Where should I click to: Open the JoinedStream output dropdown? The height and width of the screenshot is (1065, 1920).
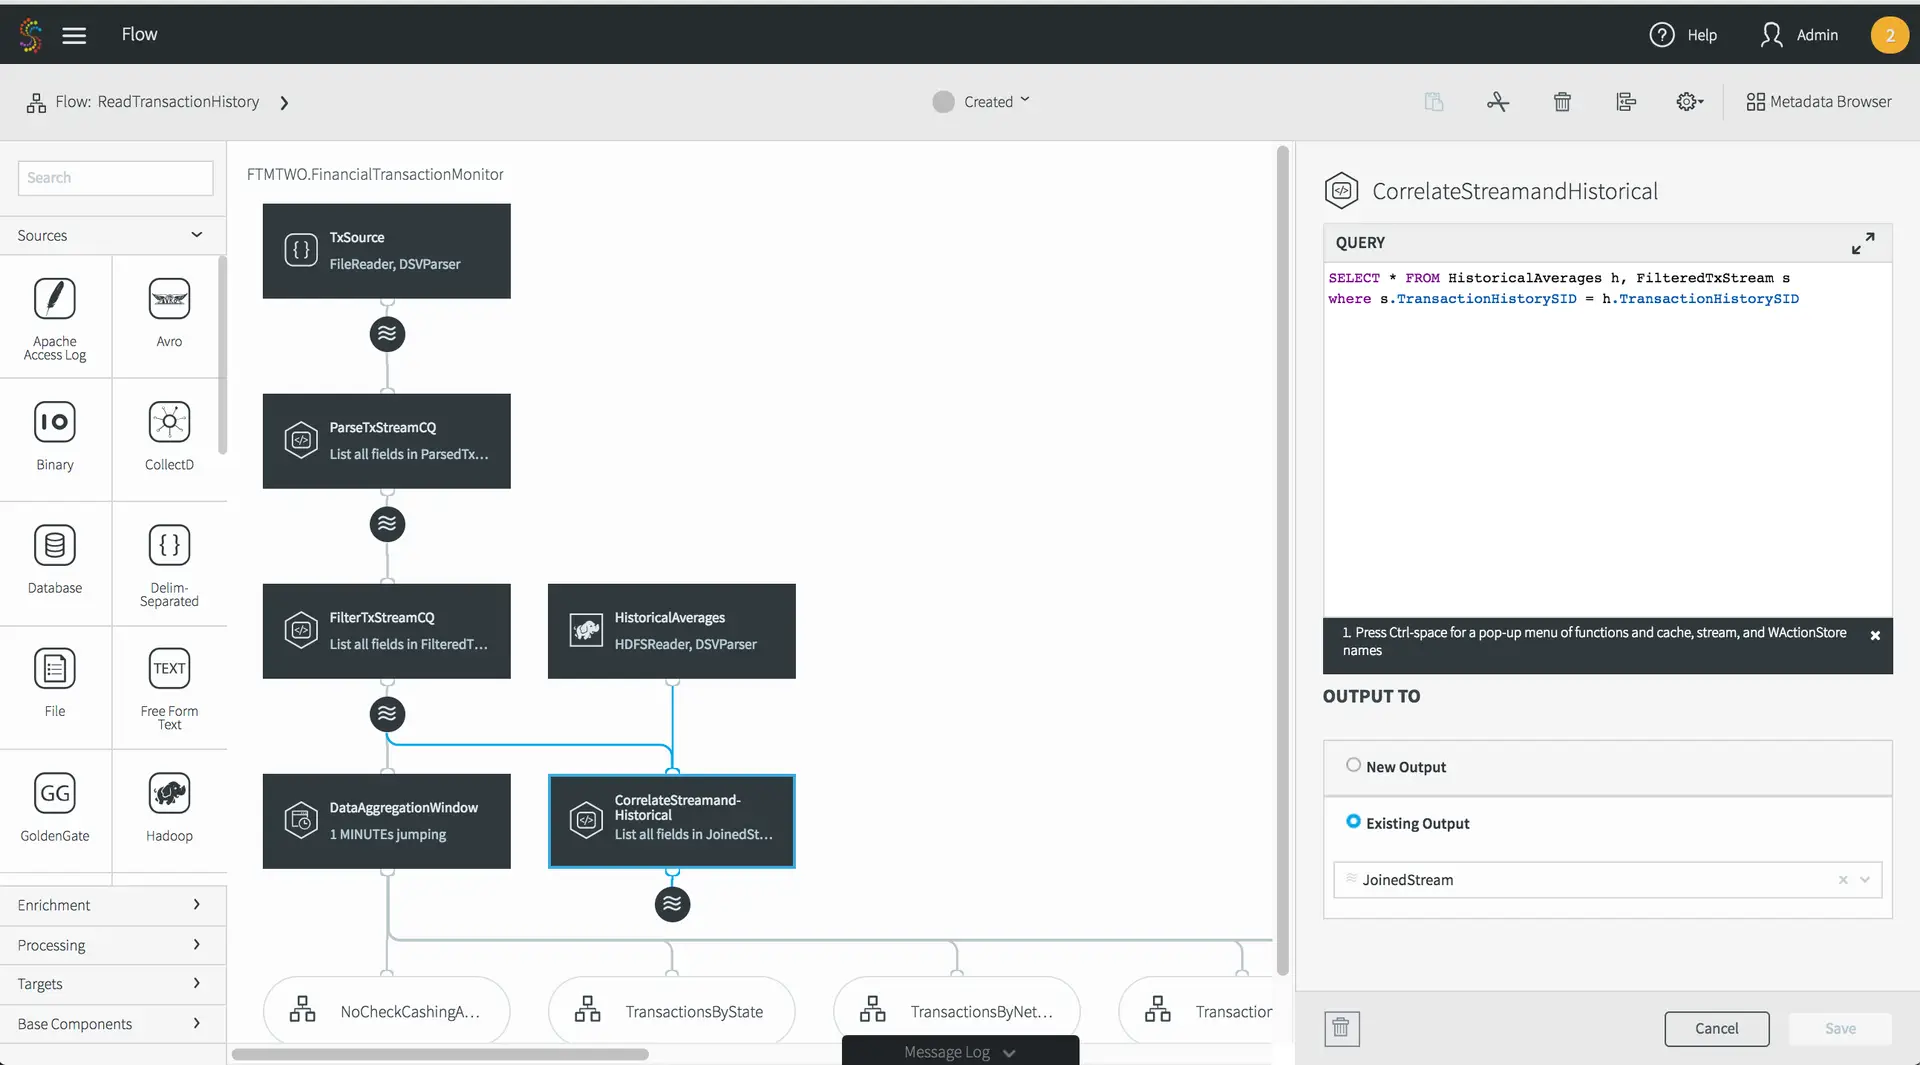point(1865,880)
